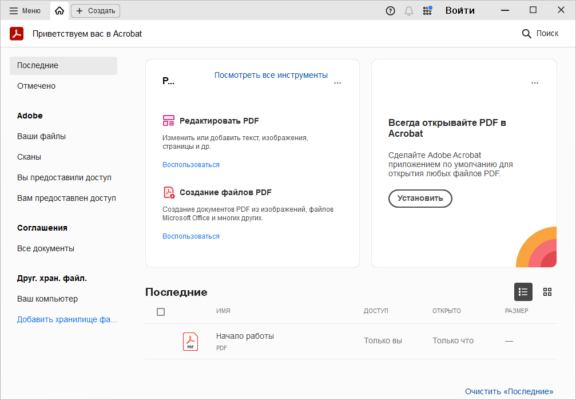The image size is (576, 400).
Task: Open Все документы under Соглашения
Action: [x=46, y=248]
